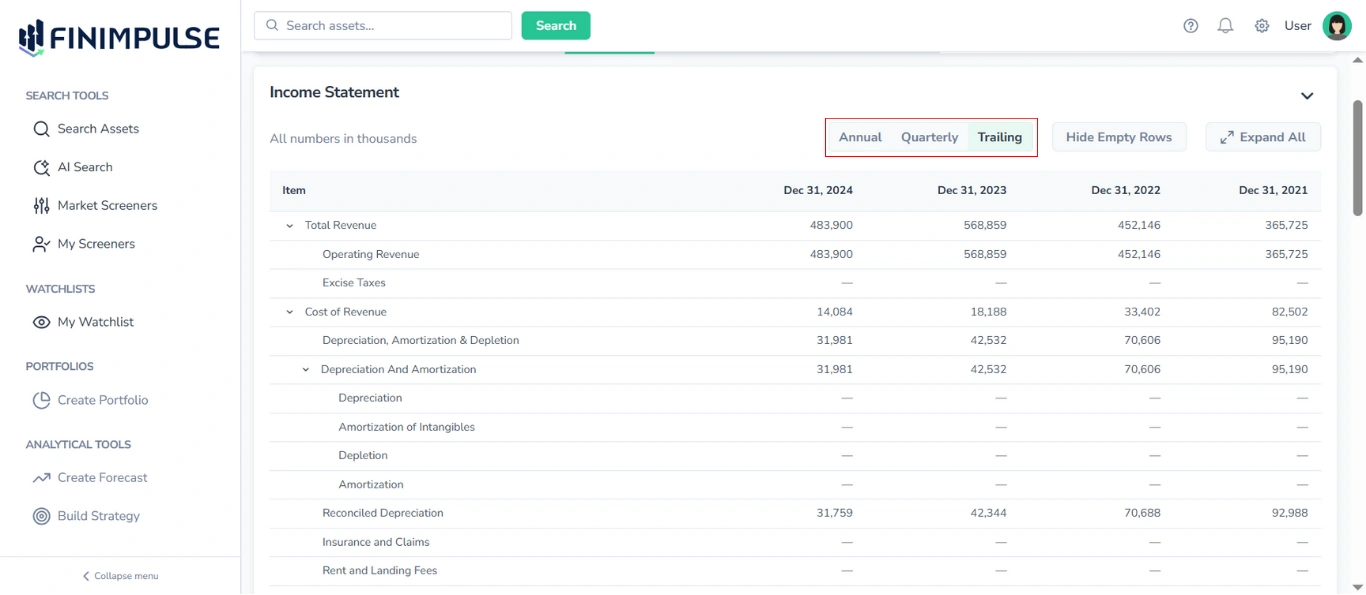1366x595 pixels.
Task: Switch the statement period to Quarterly
Action: click(928, 137)
